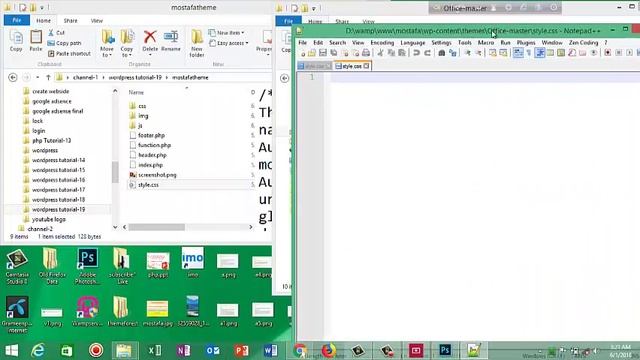Expand breadcrumb chevron after wordpress tutorial-19
The height and width of the screenshot is (360, 640).
[167, 77]
